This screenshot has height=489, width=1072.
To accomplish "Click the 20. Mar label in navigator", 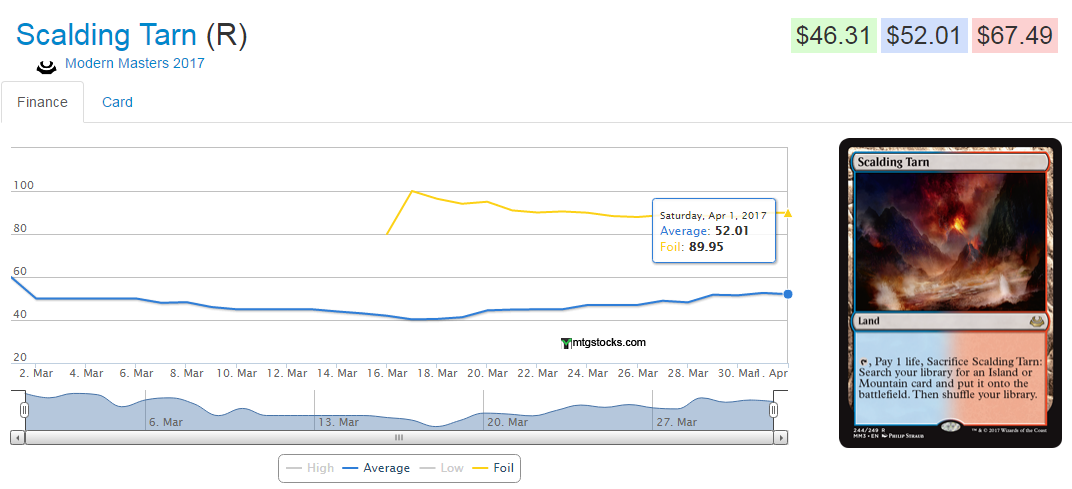I will coord(507,422).
